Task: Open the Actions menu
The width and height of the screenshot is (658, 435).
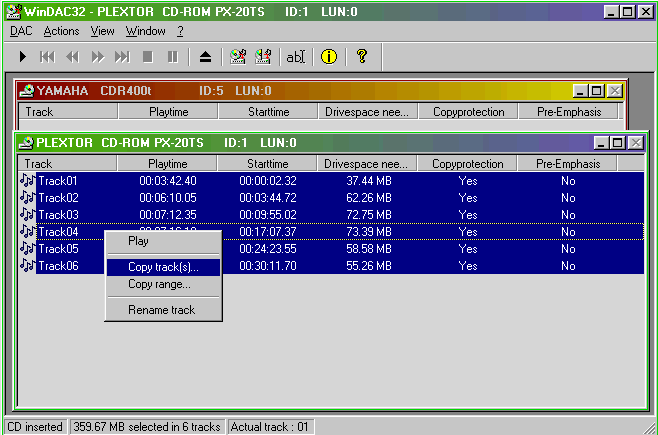Action: (61, 31)
